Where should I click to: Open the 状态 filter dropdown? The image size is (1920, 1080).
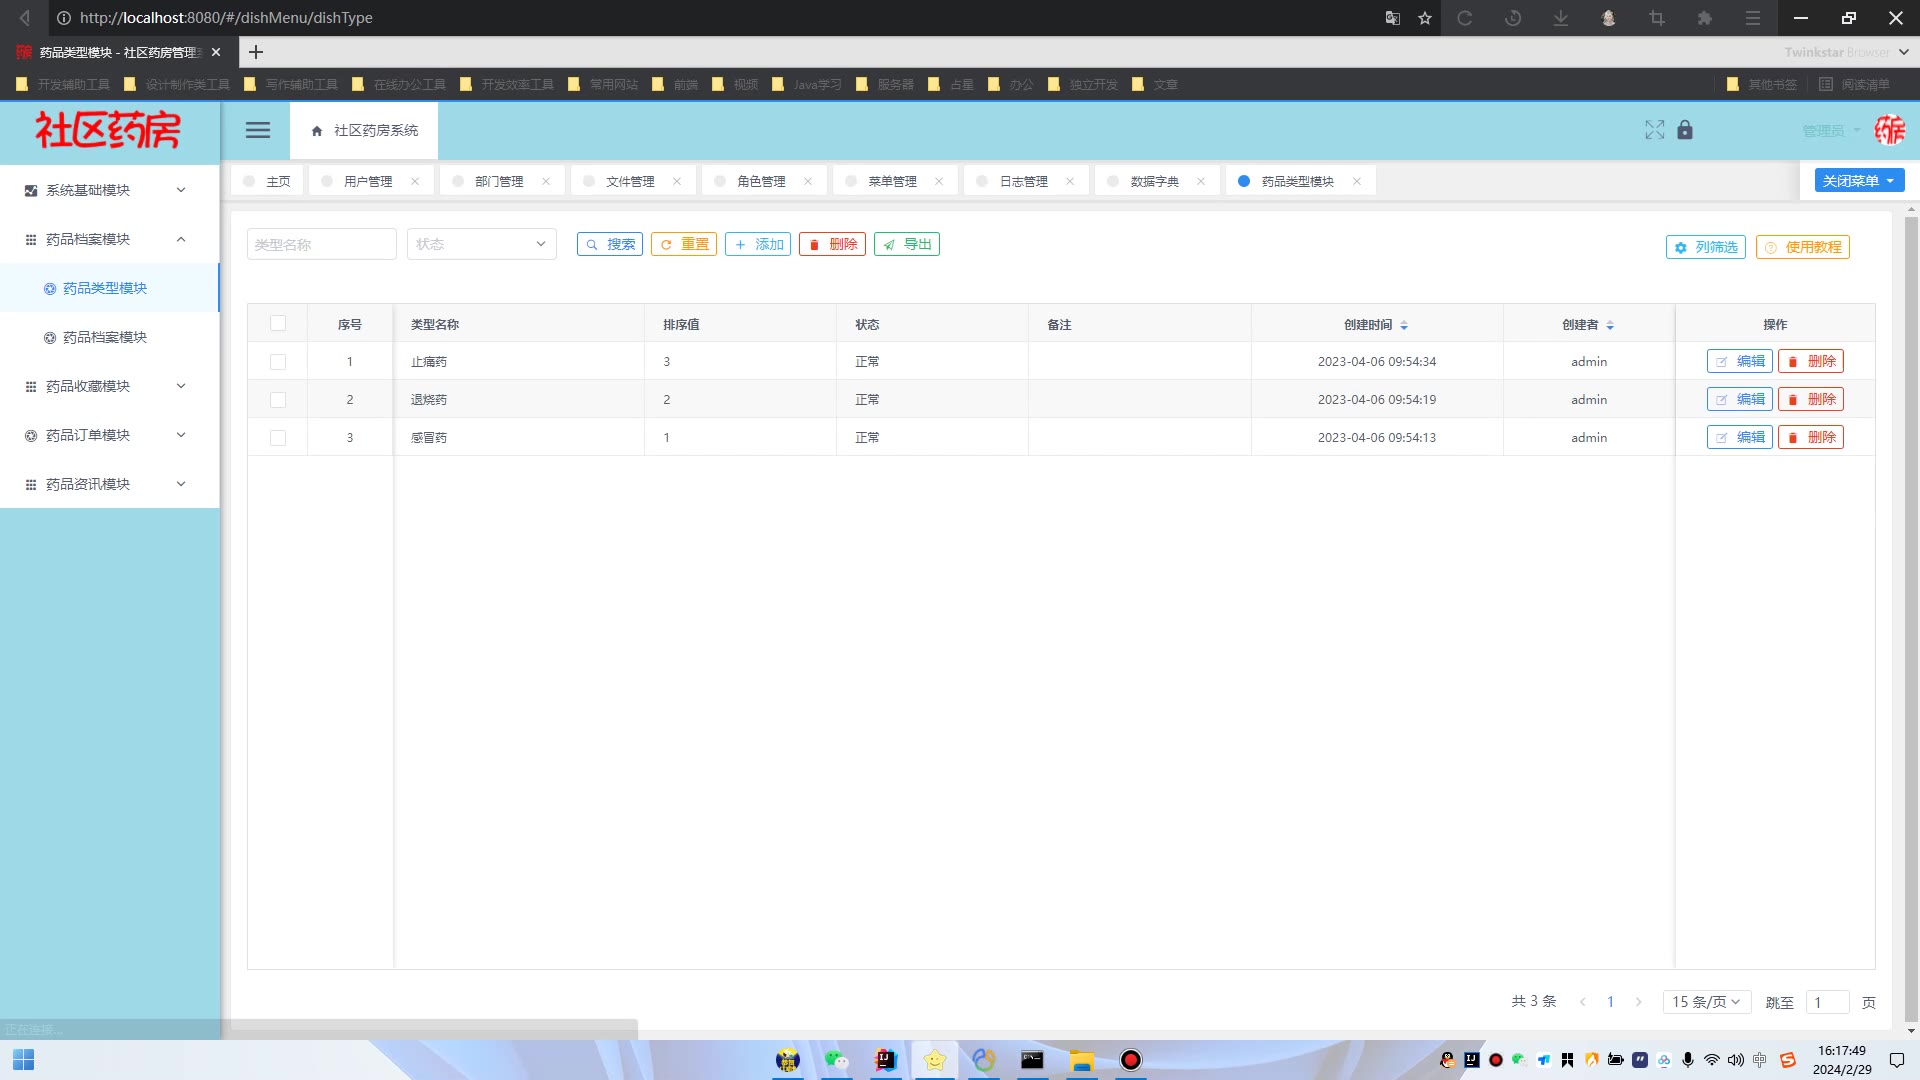click(x=481, y=244)
